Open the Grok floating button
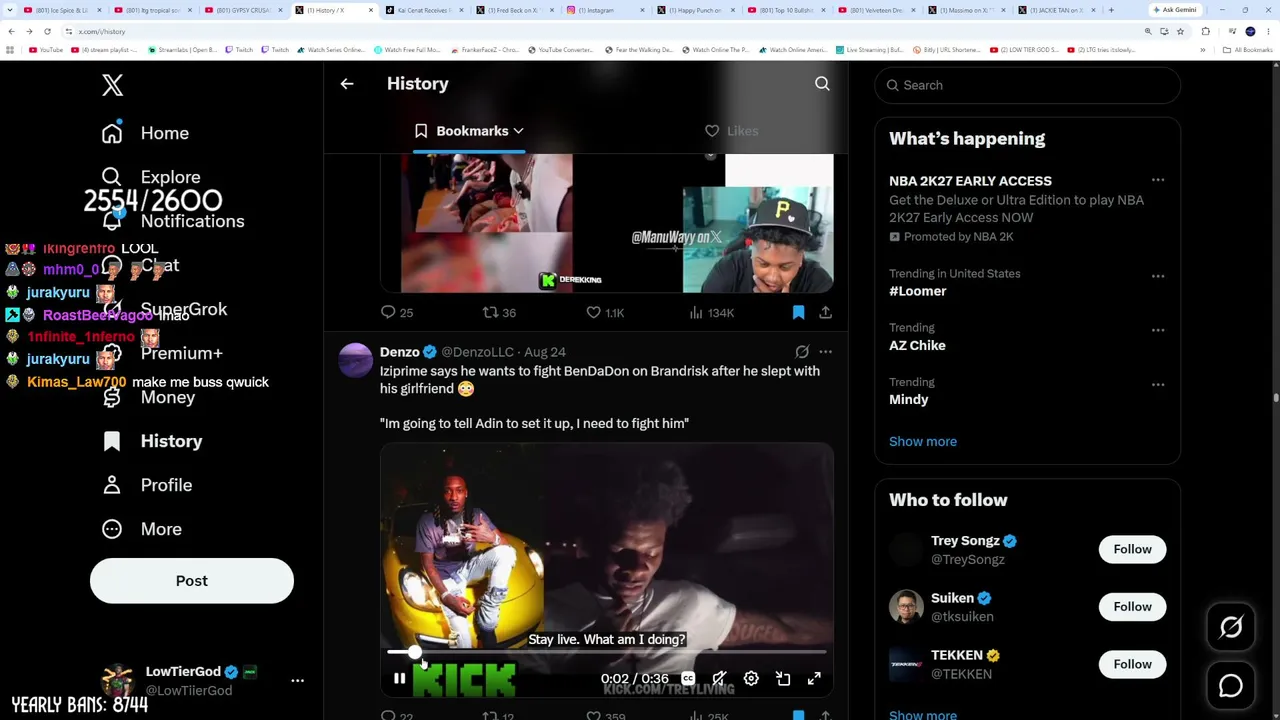1280x720 pixels. 1231,627
